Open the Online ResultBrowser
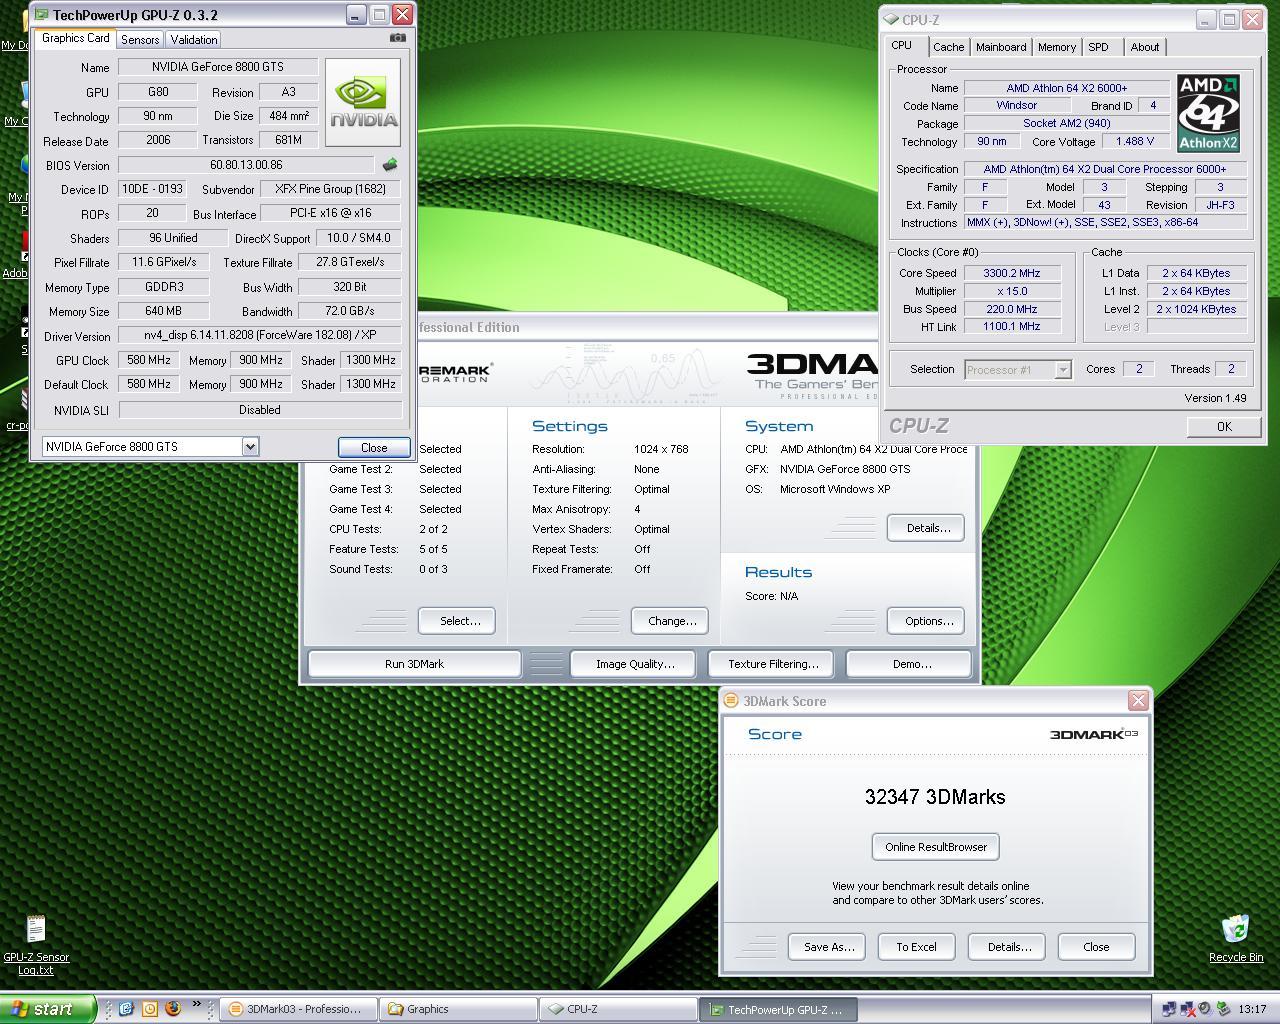The width and height of the screenshot is (1280, 1024). (x=935, y=847)
